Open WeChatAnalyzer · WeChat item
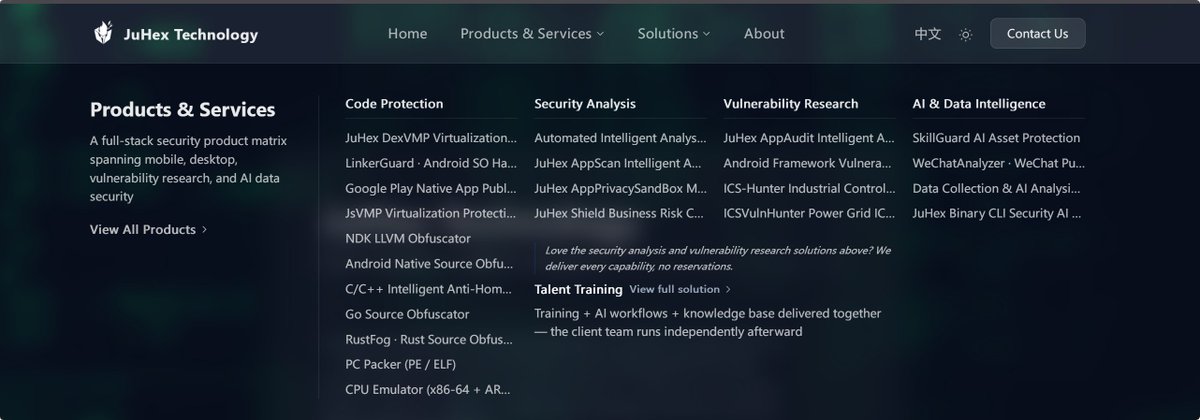Screen dimensions: 1200x420 point(998,163)
